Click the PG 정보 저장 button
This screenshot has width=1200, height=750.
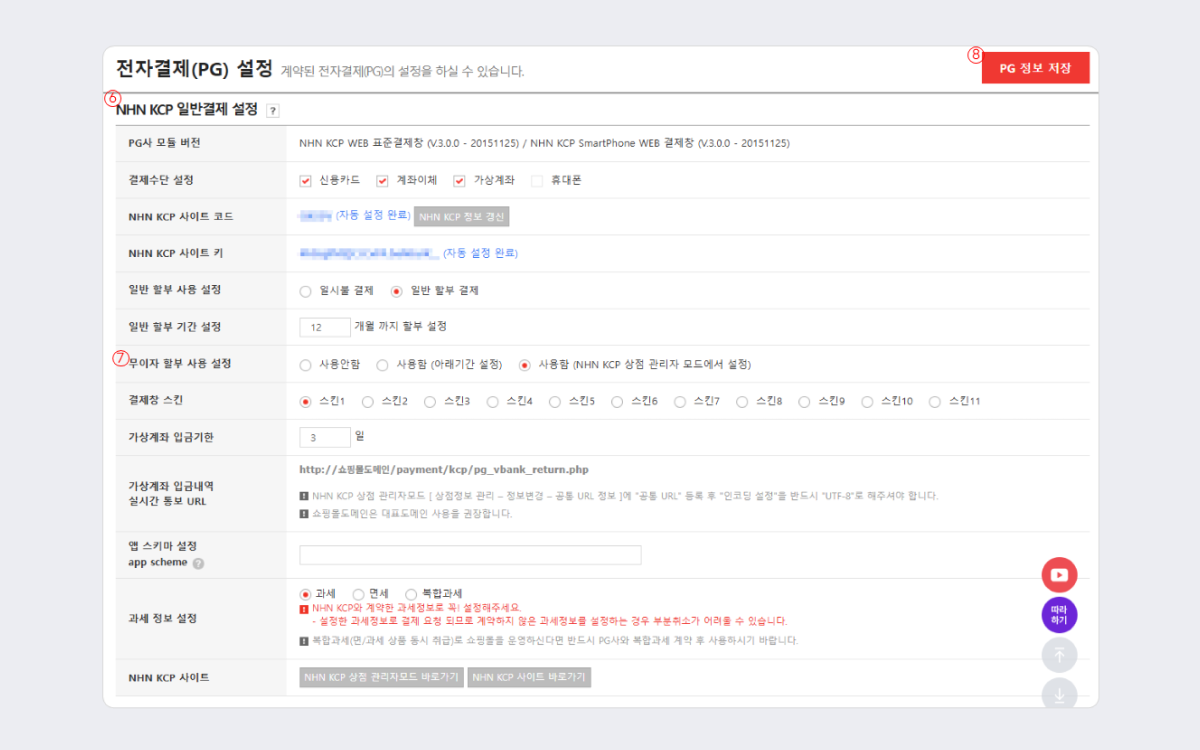point(1035,69)
